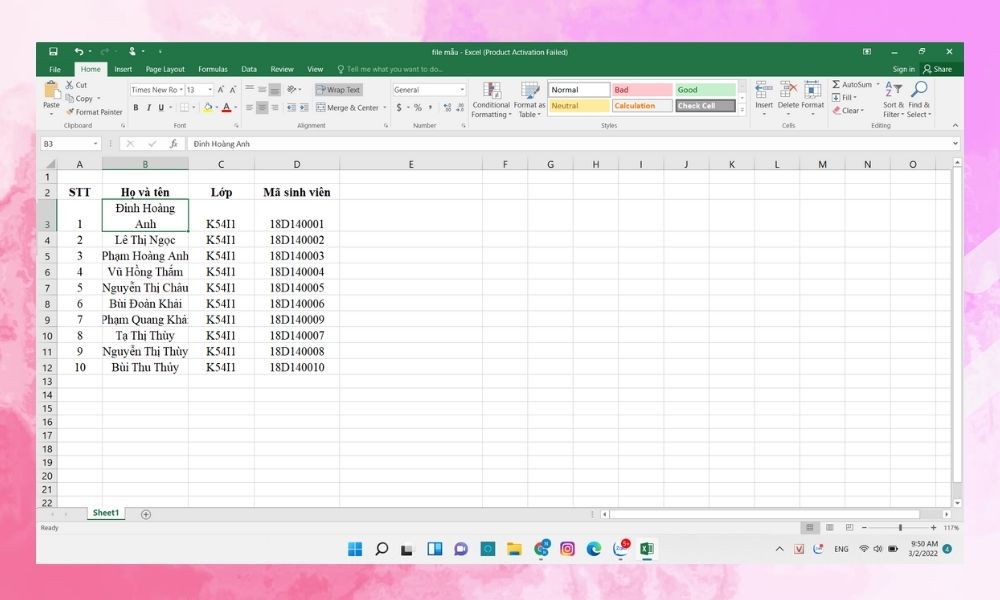Image resolution: width=1000 pixels, height=600 pixels.
Task: Toggle Italic formatting
Action: (149, 108)
